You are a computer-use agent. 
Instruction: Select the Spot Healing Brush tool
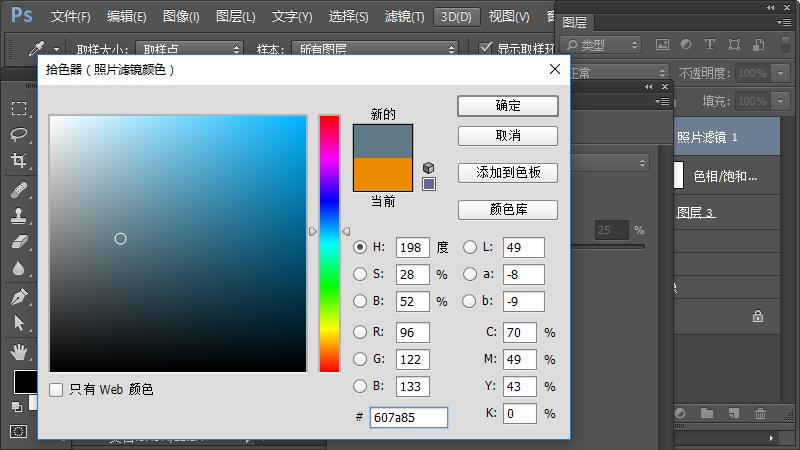pos(19,190)
